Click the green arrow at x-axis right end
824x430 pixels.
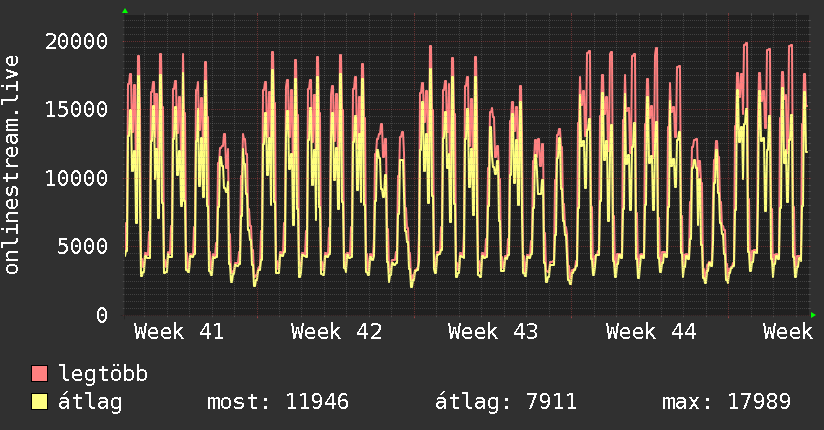(813, 315)
